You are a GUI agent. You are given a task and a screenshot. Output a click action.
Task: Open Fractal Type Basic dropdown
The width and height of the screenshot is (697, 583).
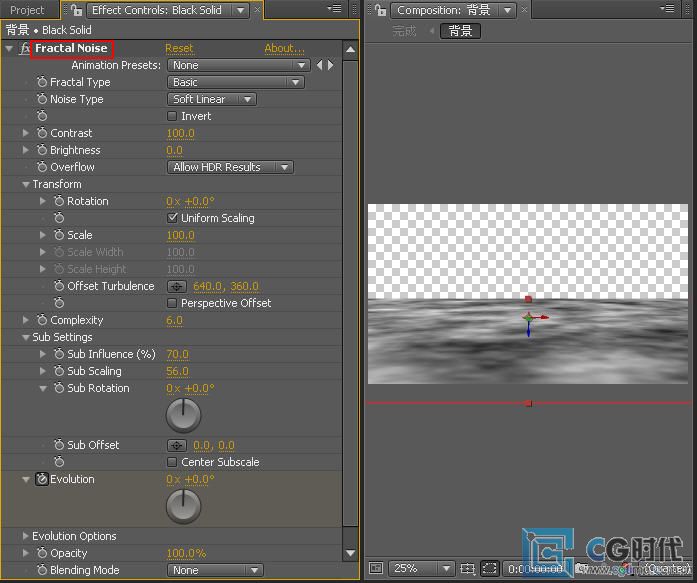[236, 82]
